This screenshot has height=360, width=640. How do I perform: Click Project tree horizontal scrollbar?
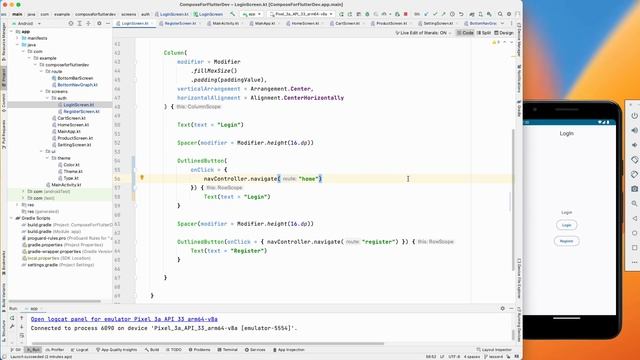point(55,301)
